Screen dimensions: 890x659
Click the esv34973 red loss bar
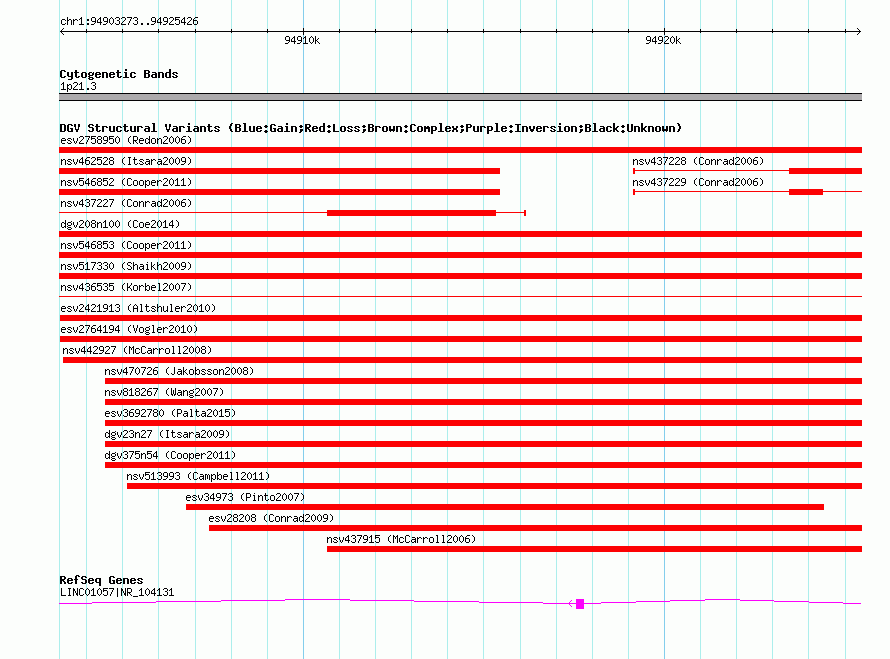coord(505,507)
